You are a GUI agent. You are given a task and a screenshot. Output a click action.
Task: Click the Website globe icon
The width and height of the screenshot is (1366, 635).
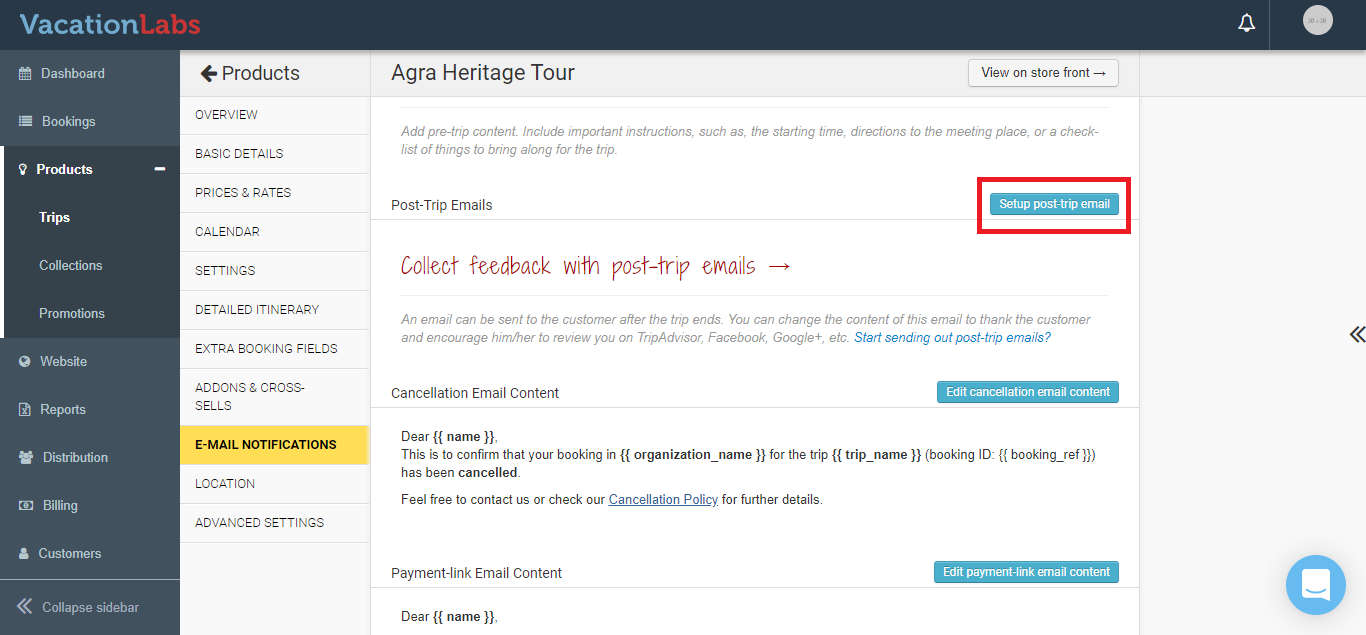pos(25,361)
